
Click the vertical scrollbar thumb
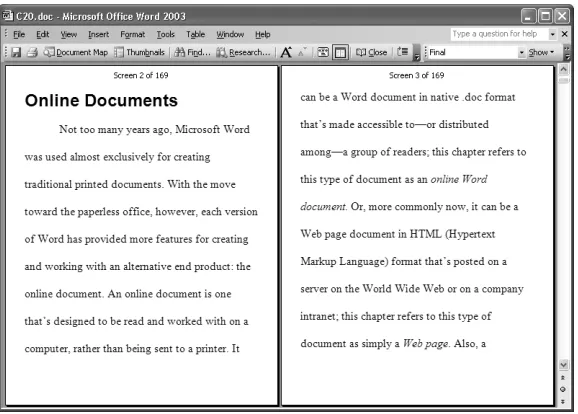[x=563, y=80]
